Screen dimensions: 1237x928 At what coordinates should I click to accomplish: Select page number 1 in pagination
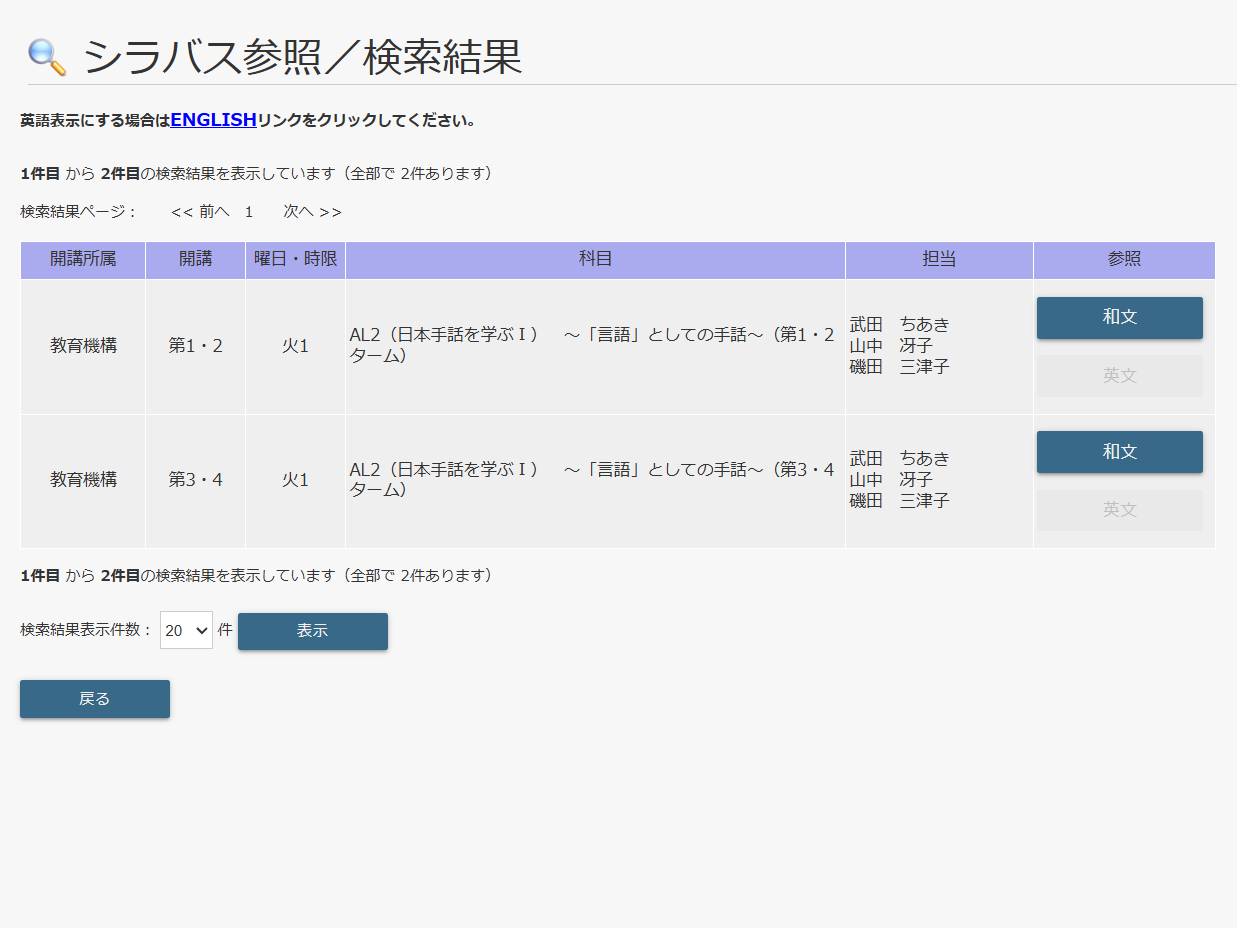click(x=249, y=212)
